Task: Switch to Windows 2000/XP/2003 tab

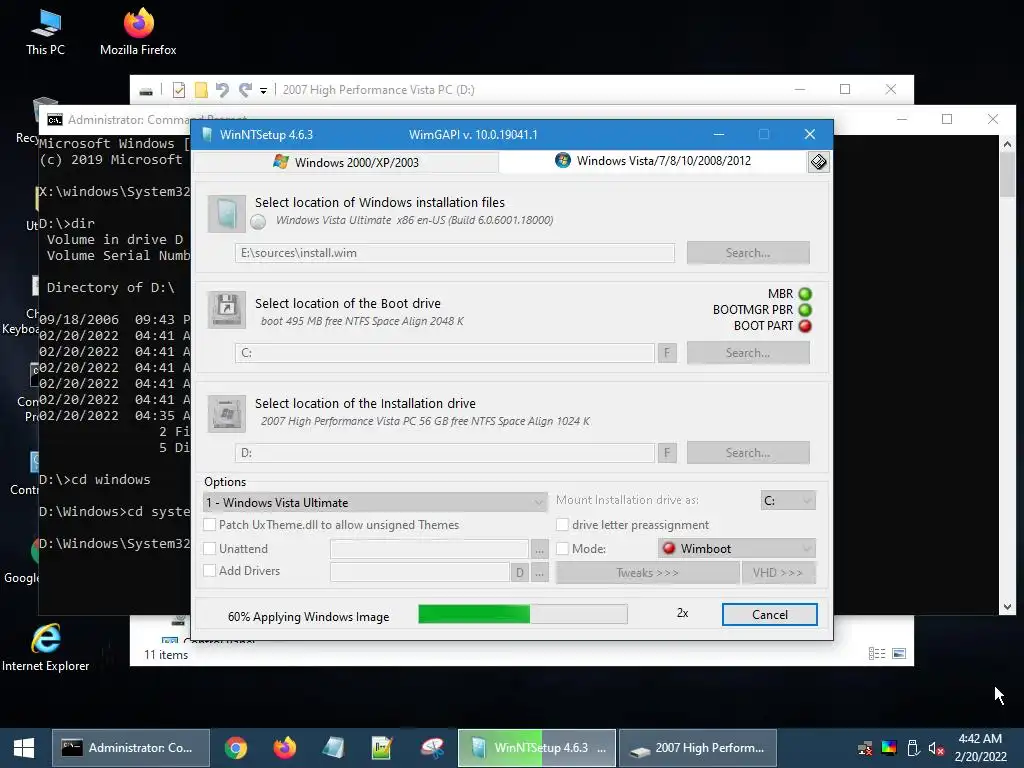Action: point(346,163)
